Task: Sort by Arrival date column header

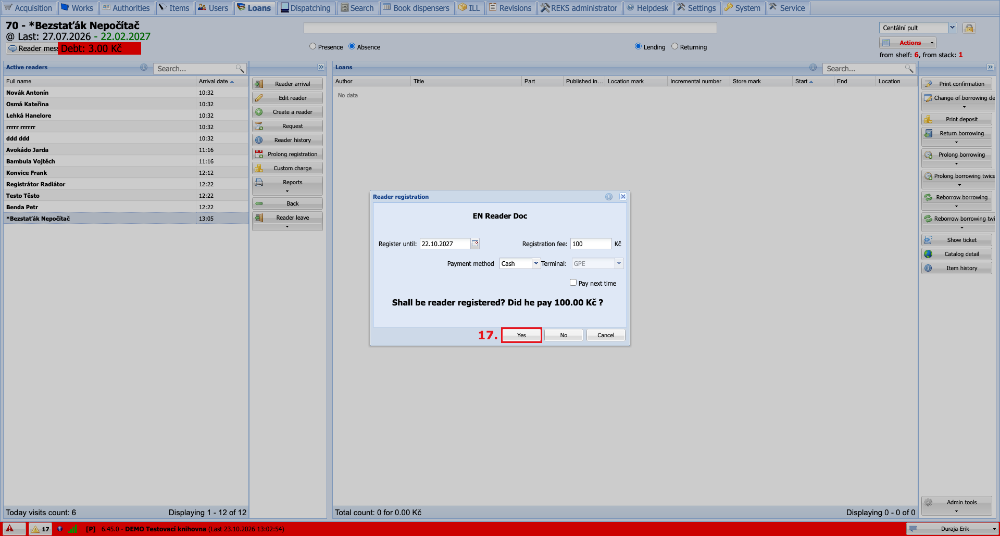Action: click(x=221, y=81)
